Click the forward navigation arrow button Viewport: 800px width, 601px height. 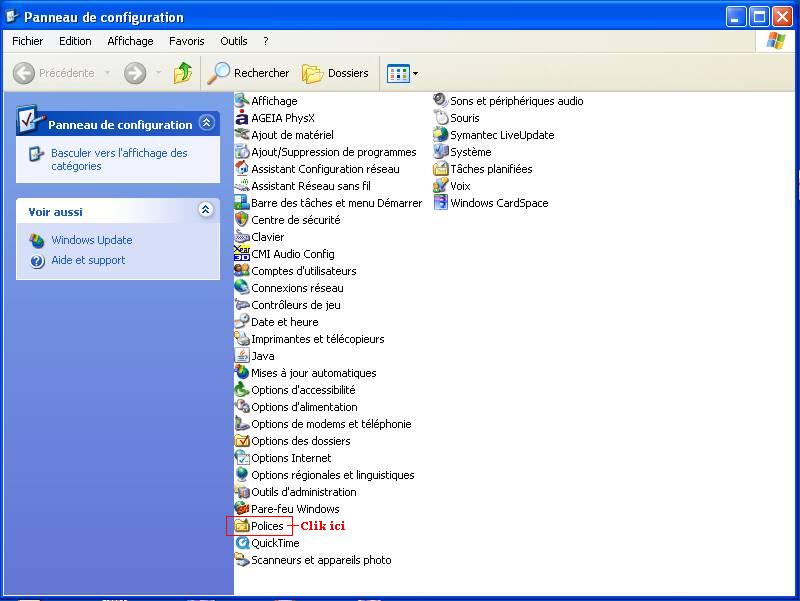tap(135, 73)
